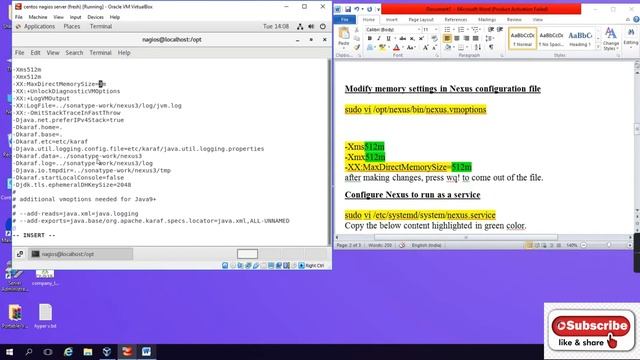The height and width of the screenshot is (360, 640).
Task: Expand the Styles gallery more arrow
Action: [598, 47]
